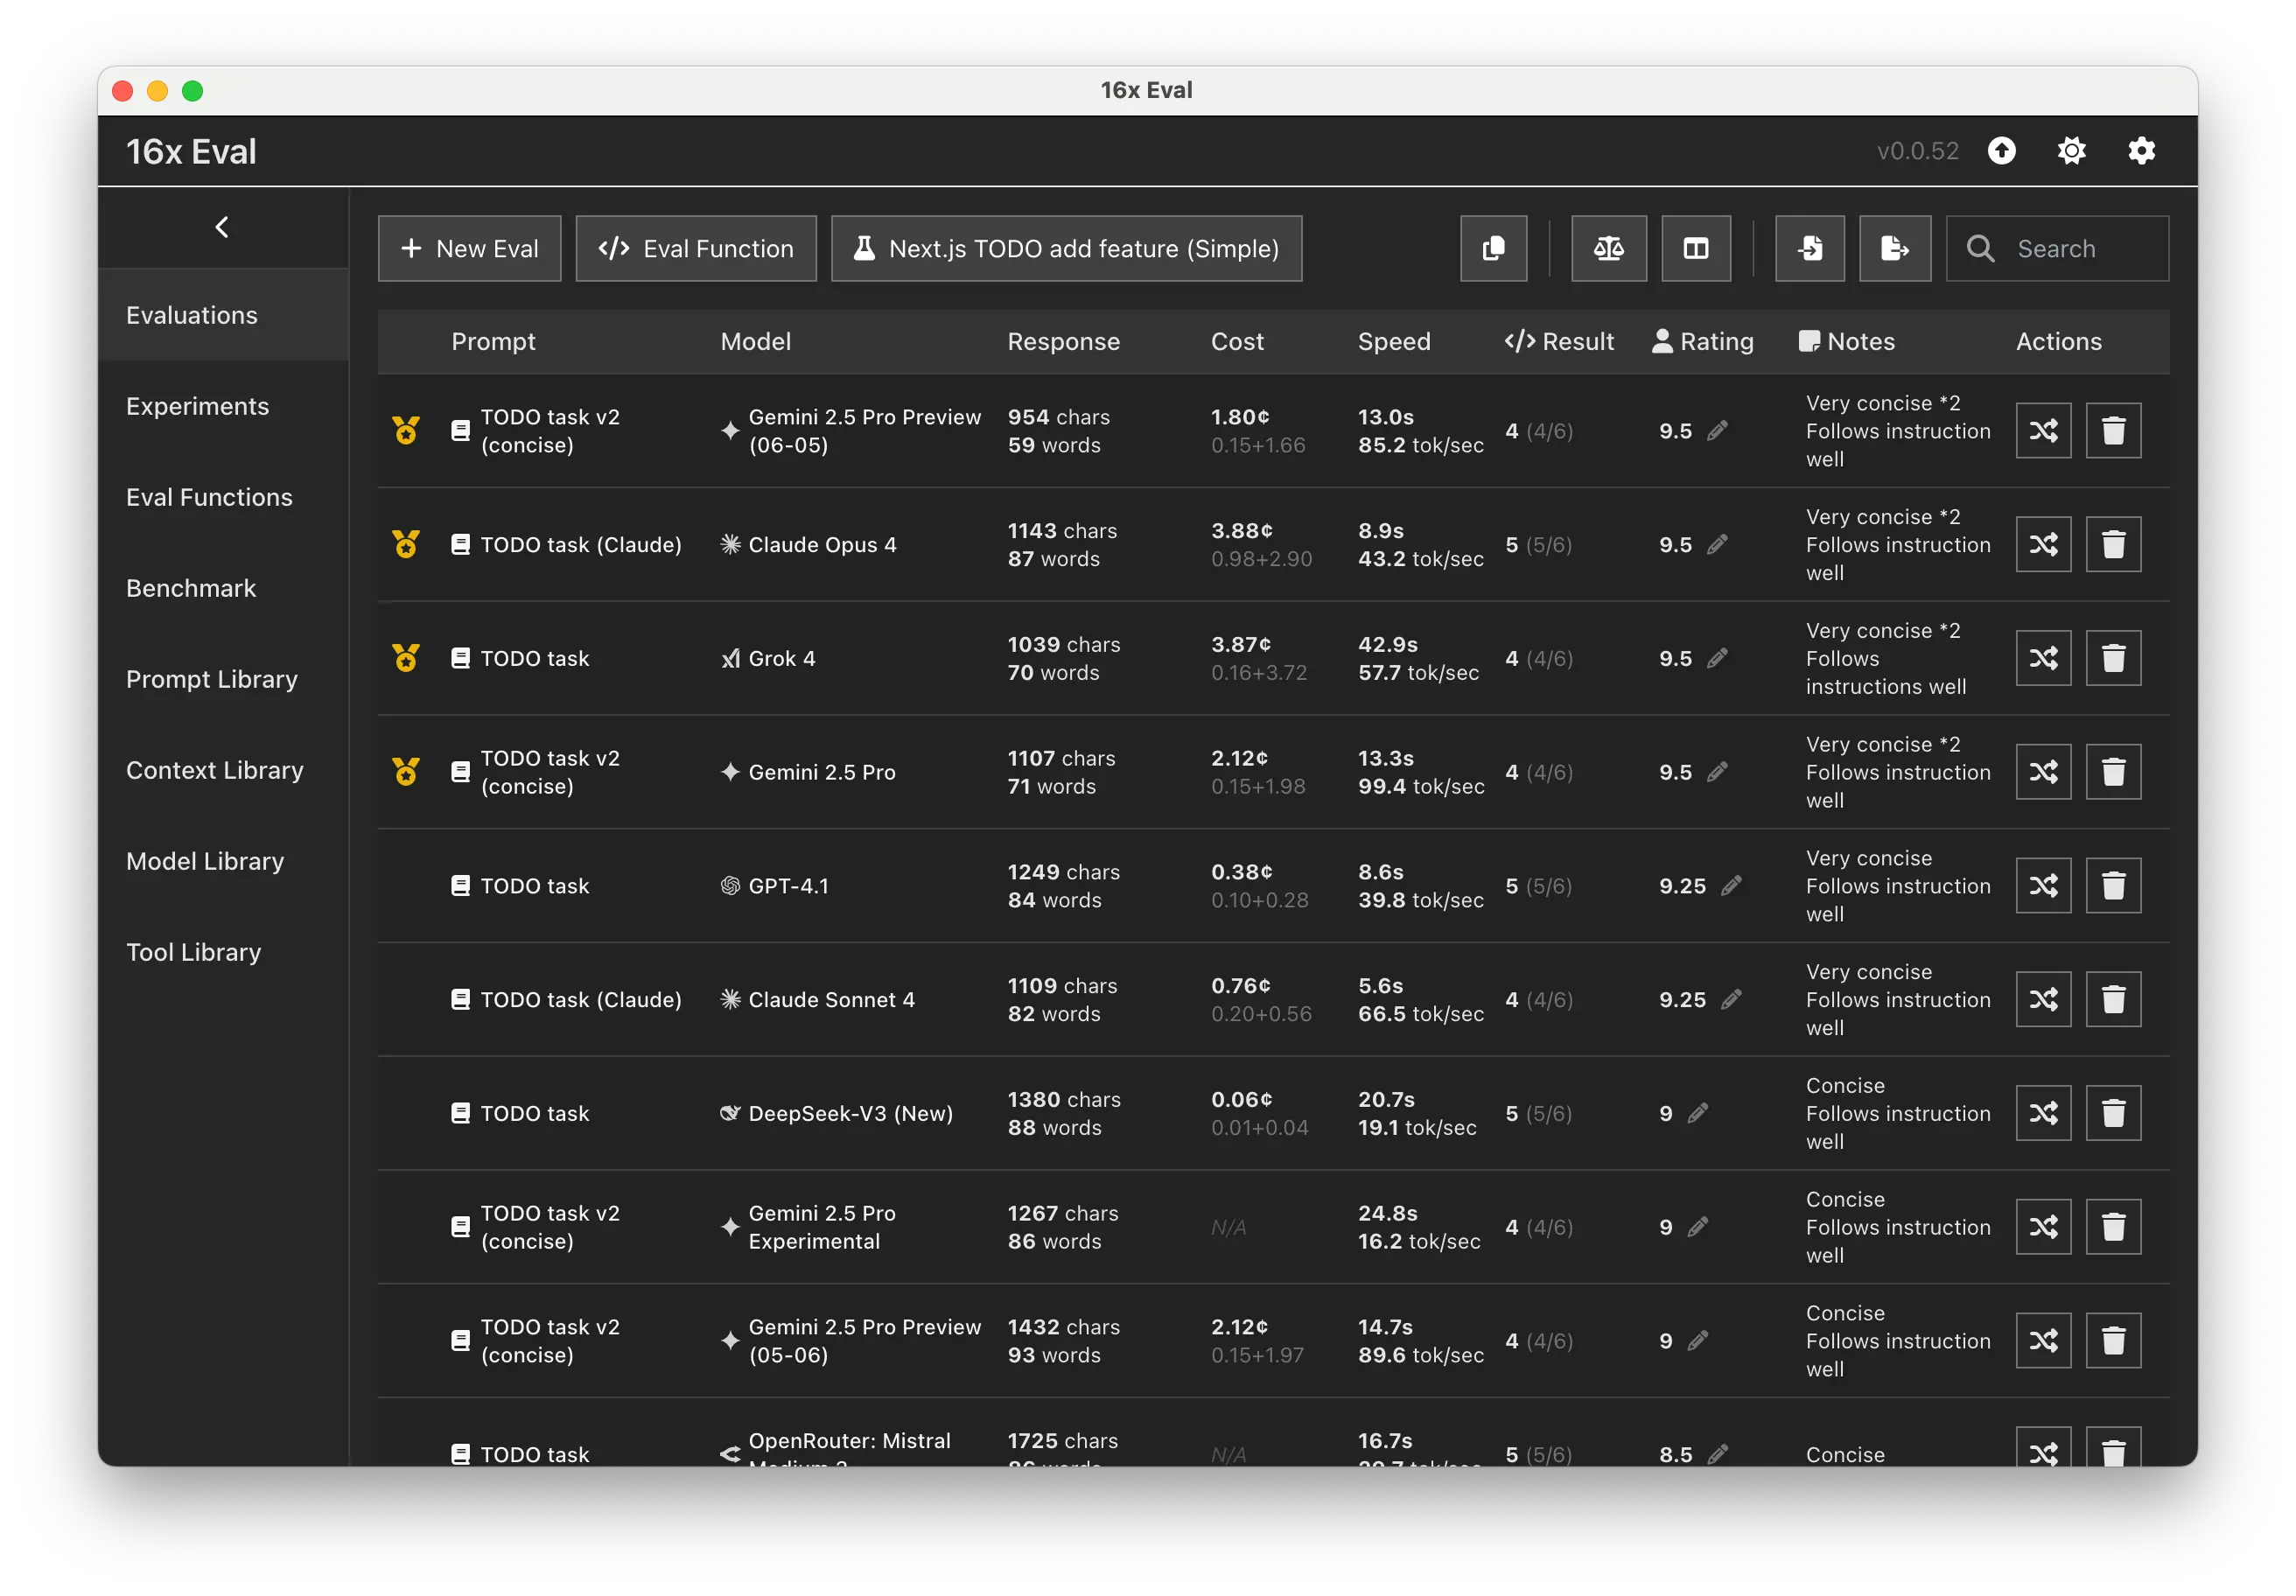The width and height of the screenshot is (2296, 1596).
Task: Edit rating pencil for GPT-4.1 row
Action: click(1731, 886)
